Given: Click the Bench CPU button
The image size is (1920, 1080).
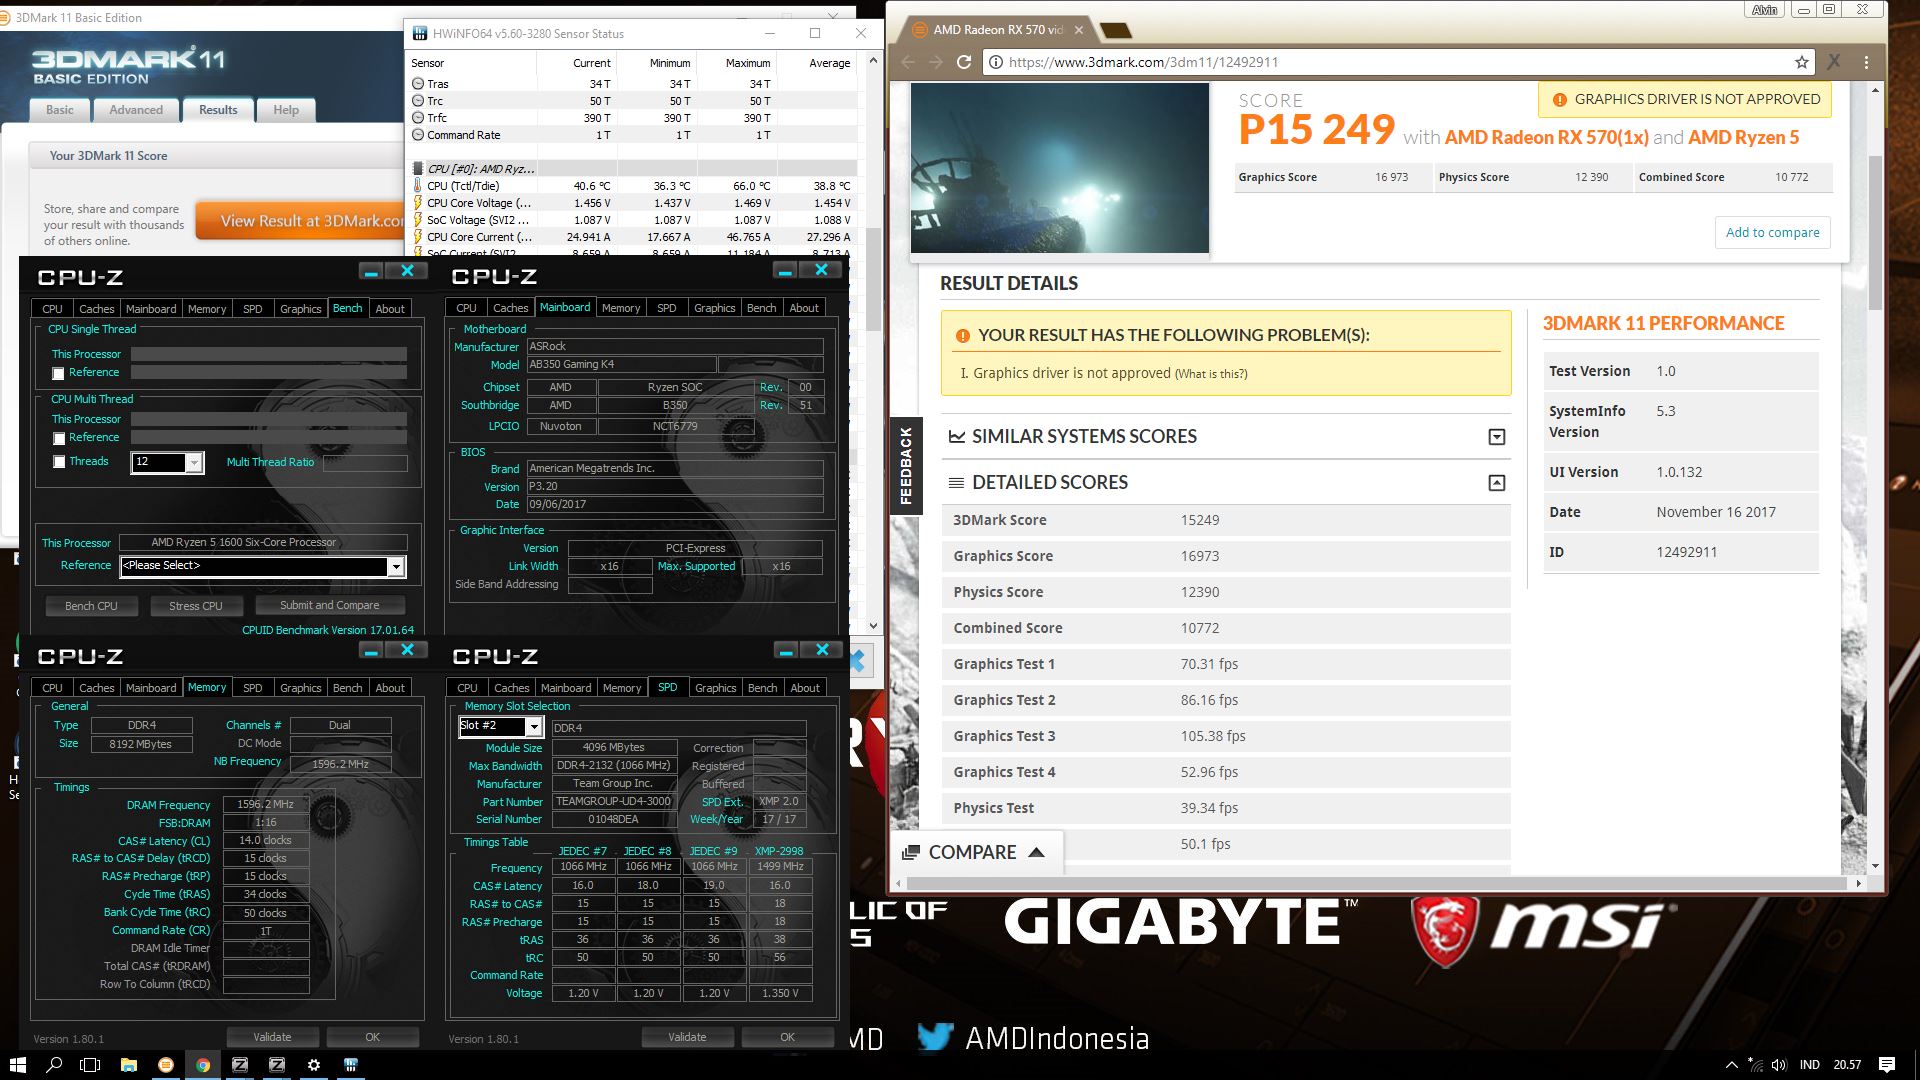Looking at the screenshot, I should pos(91,606).
